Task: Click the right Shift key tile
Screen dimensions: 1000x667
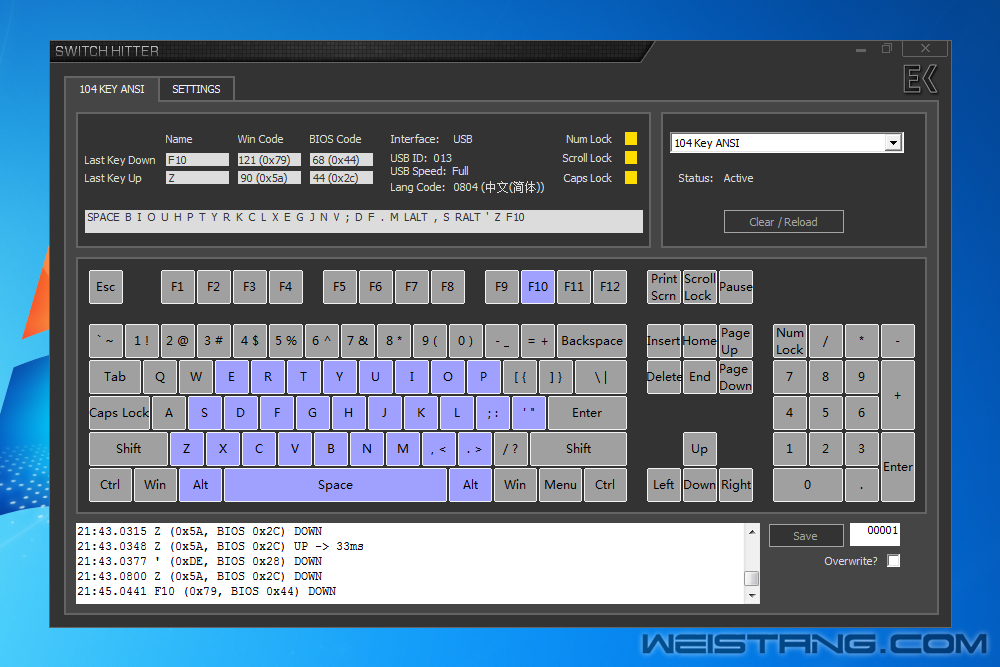Action: coord(578,449)
